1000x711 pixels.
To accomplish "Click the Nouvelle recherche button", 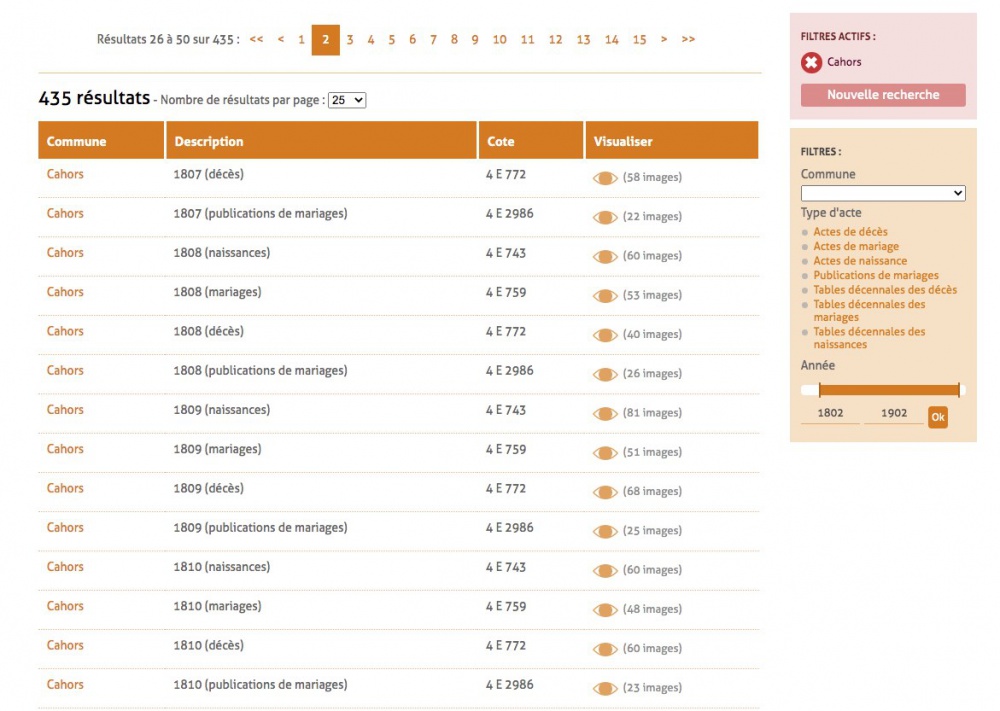I will (882, 95).
